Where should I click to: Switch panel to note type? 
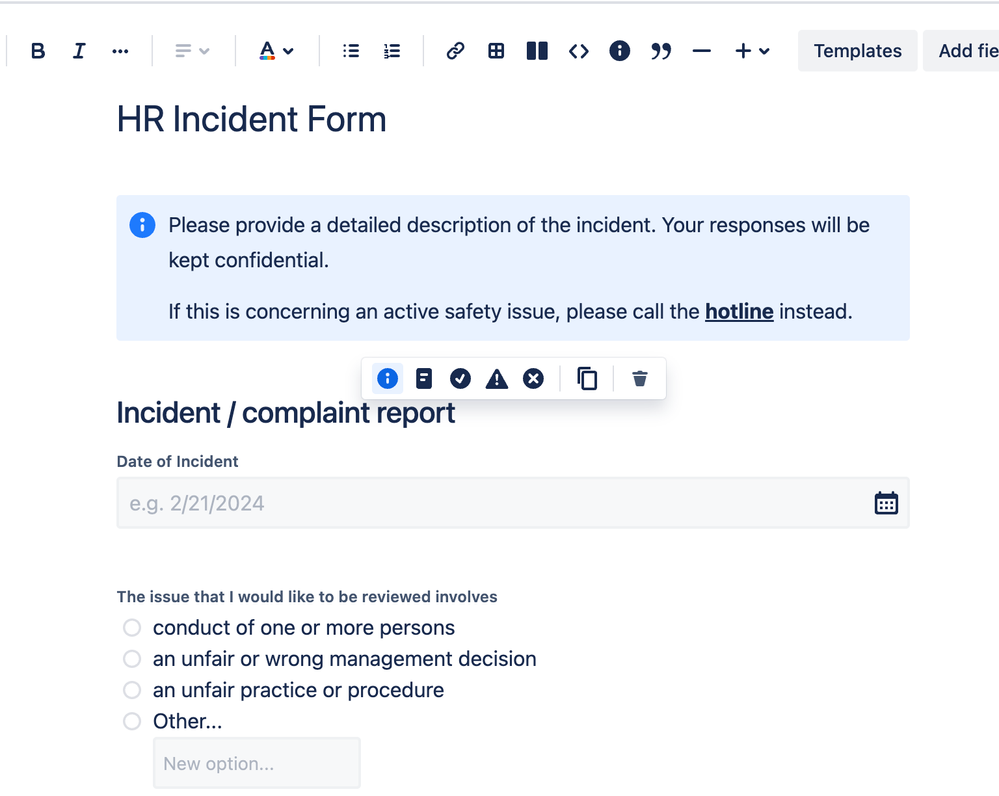coord(424,379)
